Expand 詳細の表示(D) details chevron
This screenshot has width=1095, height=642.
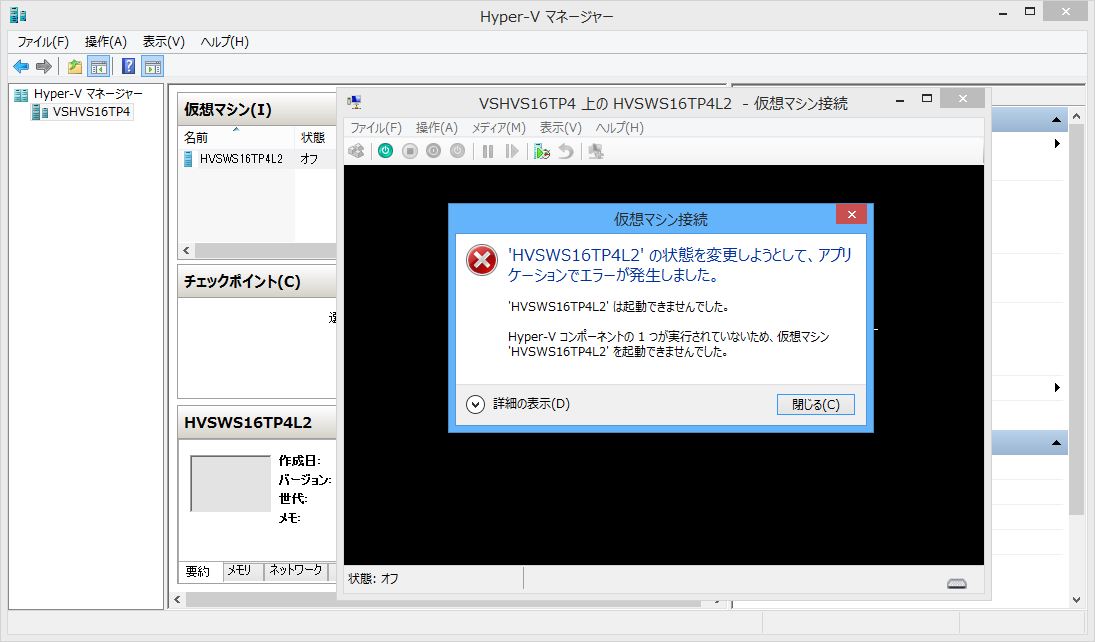tap(476, 404)
